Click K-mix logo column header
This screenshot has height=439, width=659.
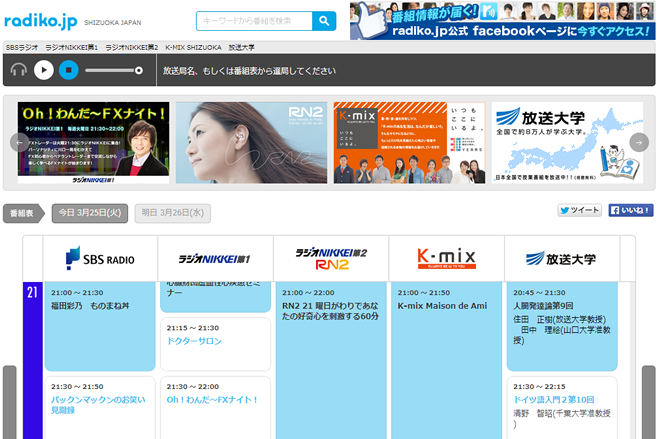[447, 259]
